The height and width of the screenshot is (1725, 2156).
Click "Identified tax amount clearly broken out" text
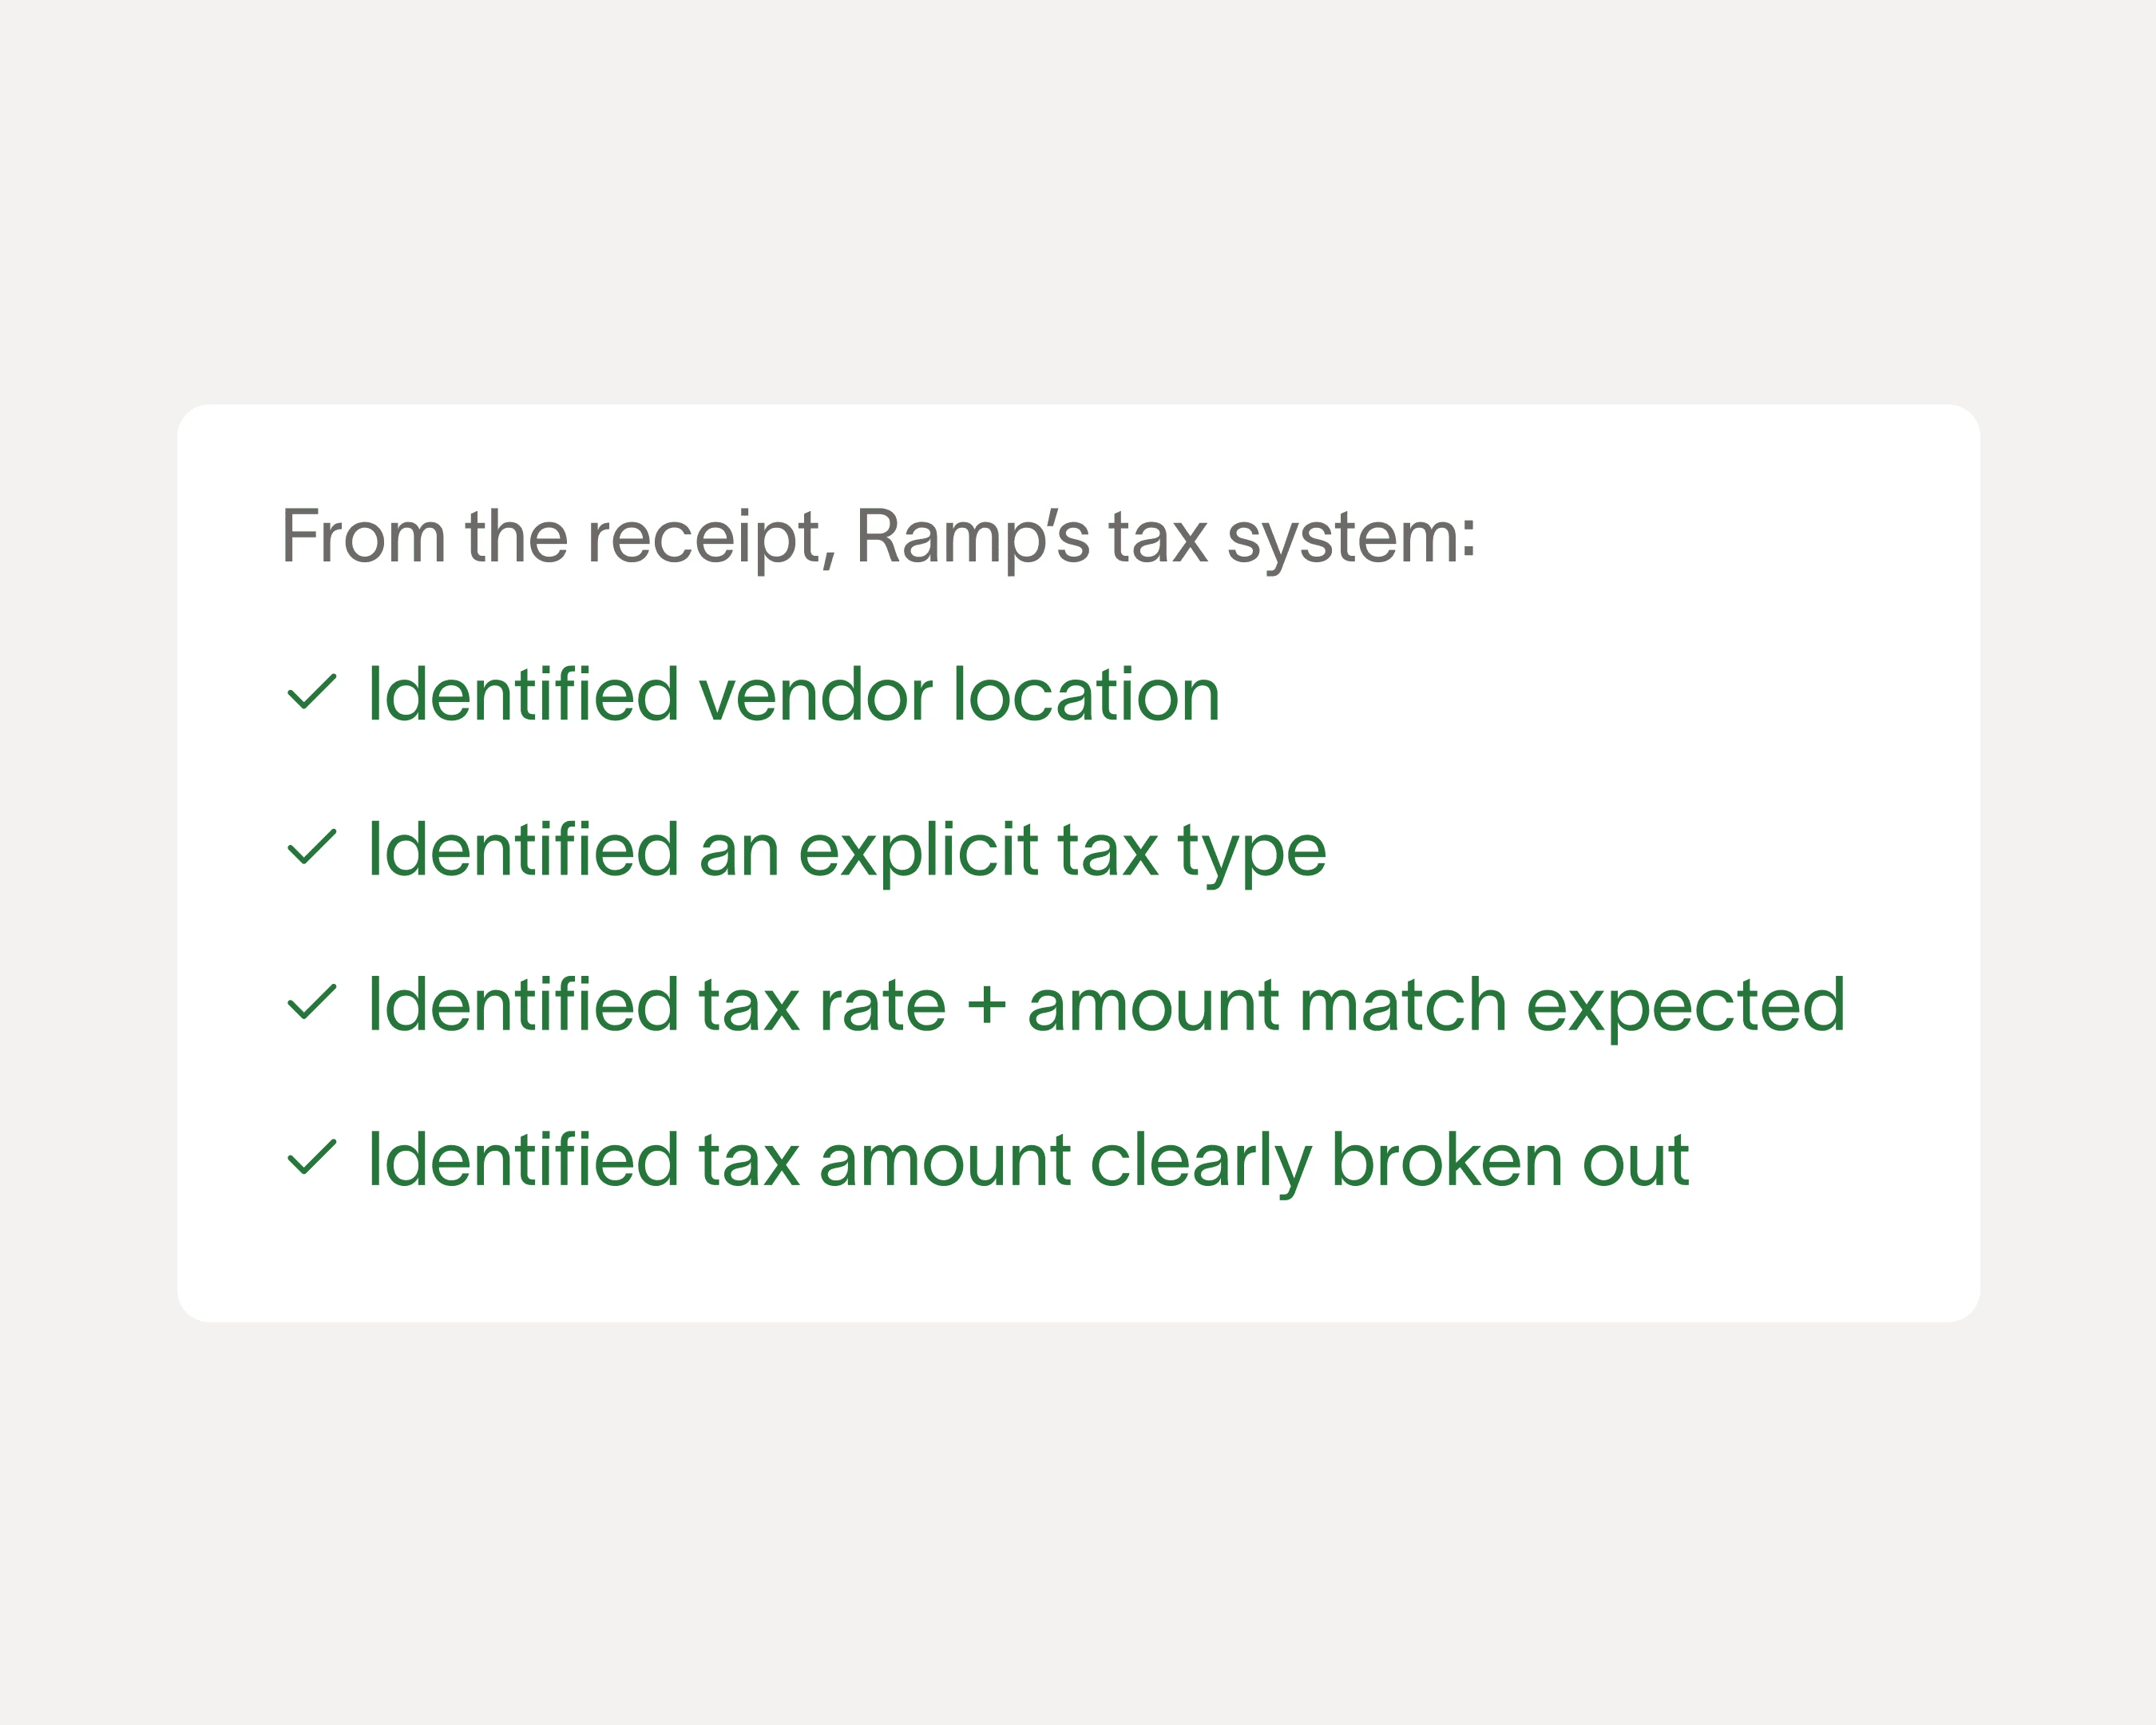point(1028,1160)
